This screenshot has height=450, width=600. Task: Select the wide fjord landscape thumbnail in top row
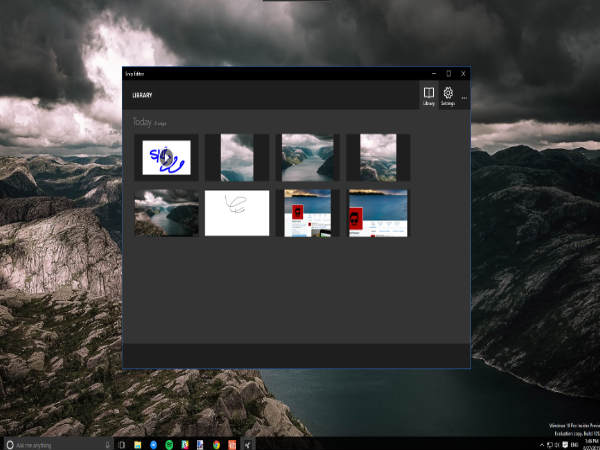pos(308,157)
